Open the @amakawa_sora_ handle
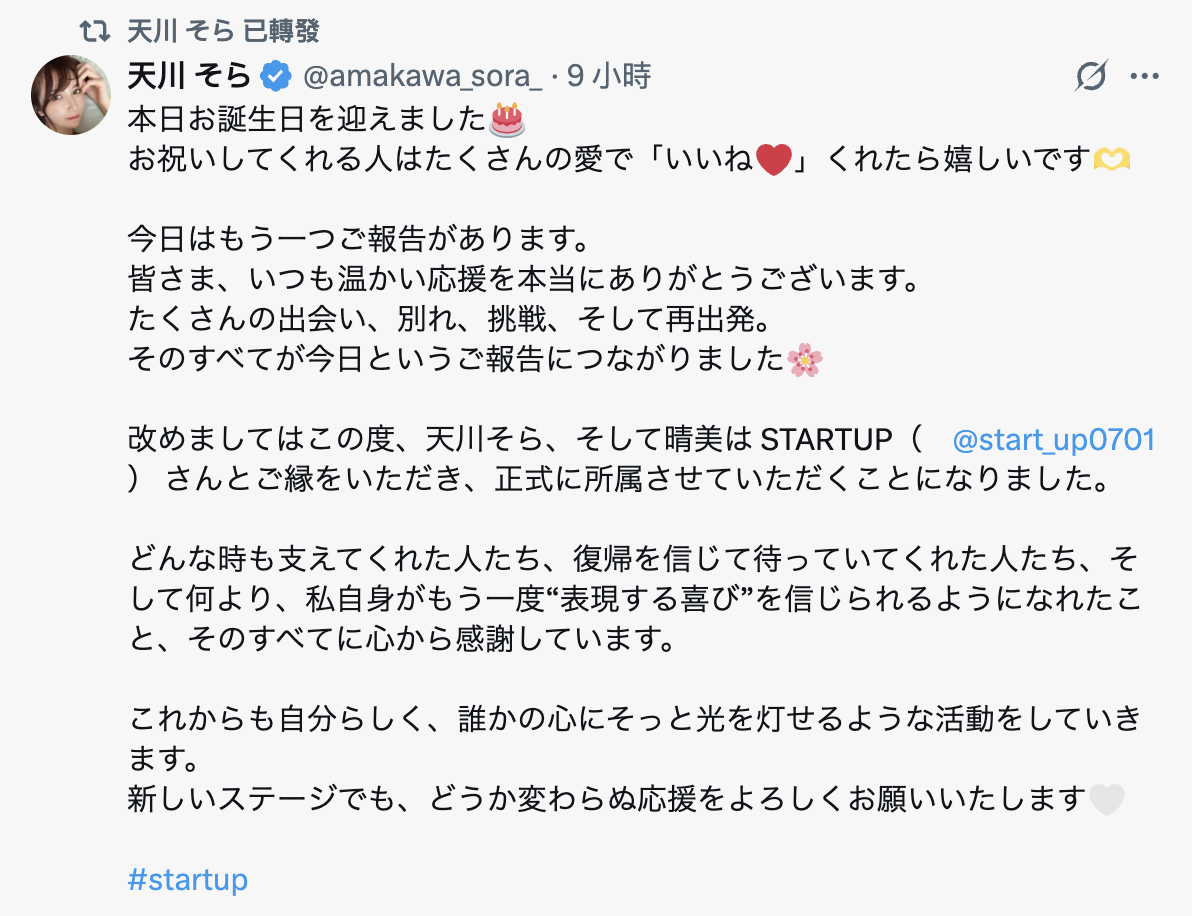 [422, 75]
